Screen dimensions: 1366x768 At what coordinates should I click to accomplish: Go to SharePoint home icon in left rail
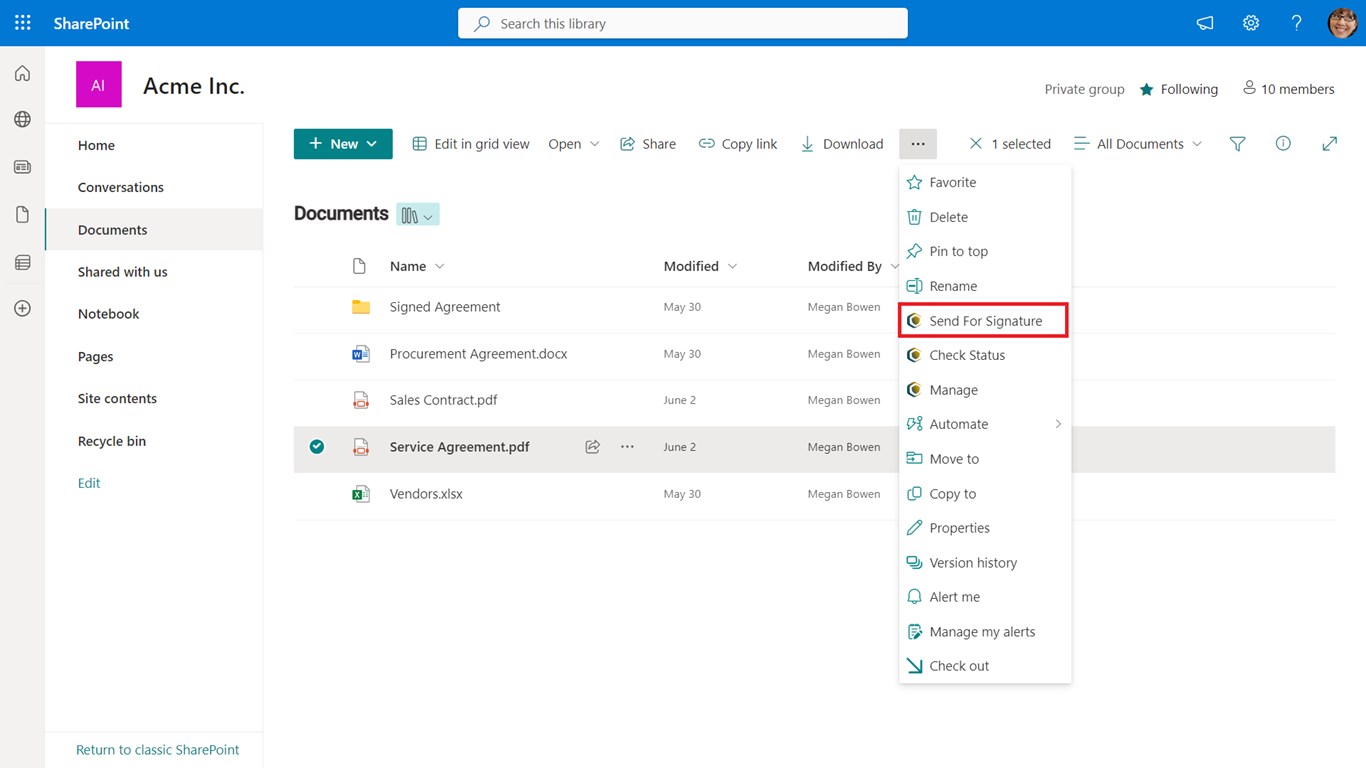click(22, 73)
